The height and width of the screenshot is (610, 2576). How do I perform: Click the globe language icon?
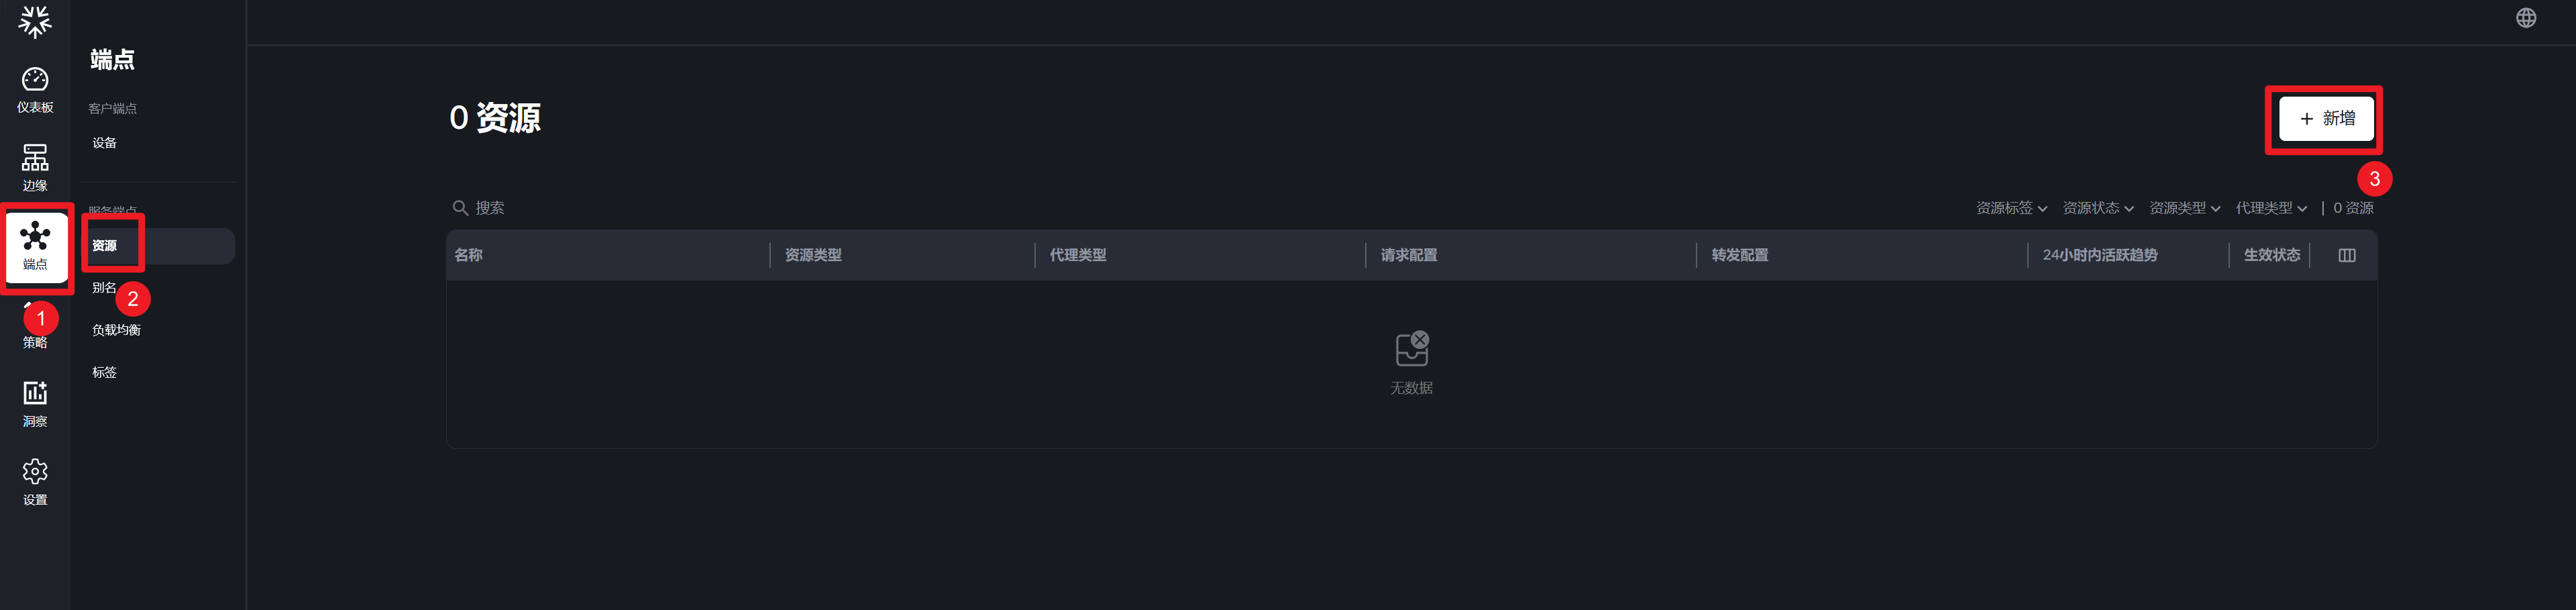click(x=2525, y=18)
